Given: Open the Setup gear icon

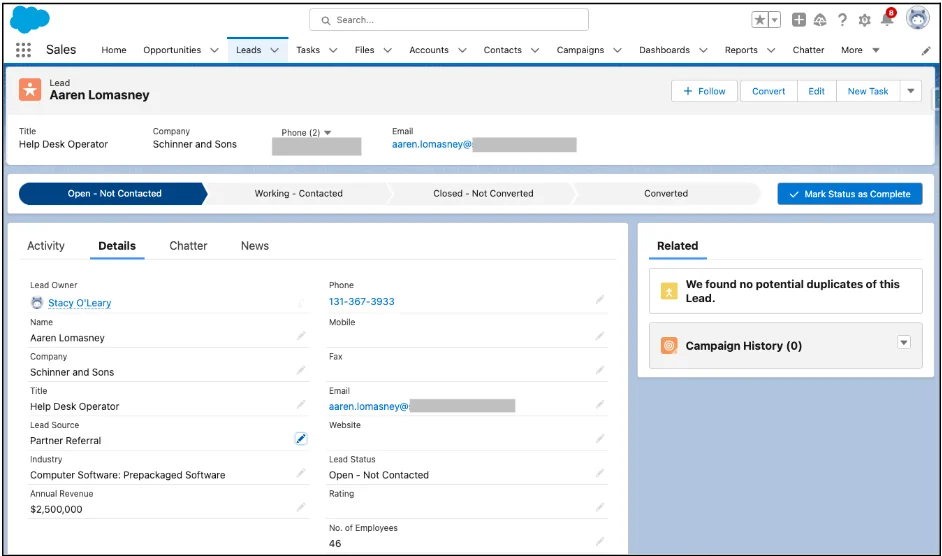Looking at the screenshot, I should click(x=865, y=20).
